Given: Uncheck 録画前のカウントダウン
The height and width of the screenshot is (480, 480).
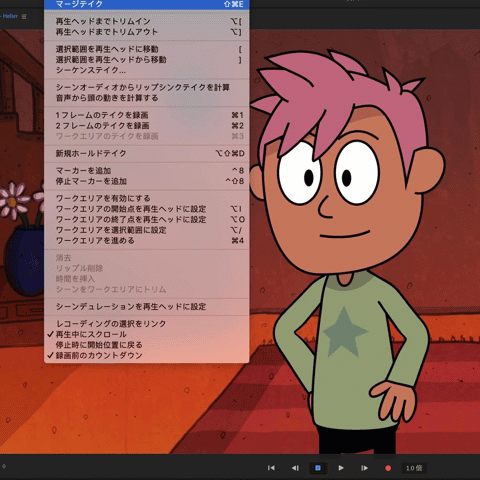Looking at the screenshot, I should (x=147, y=355).
